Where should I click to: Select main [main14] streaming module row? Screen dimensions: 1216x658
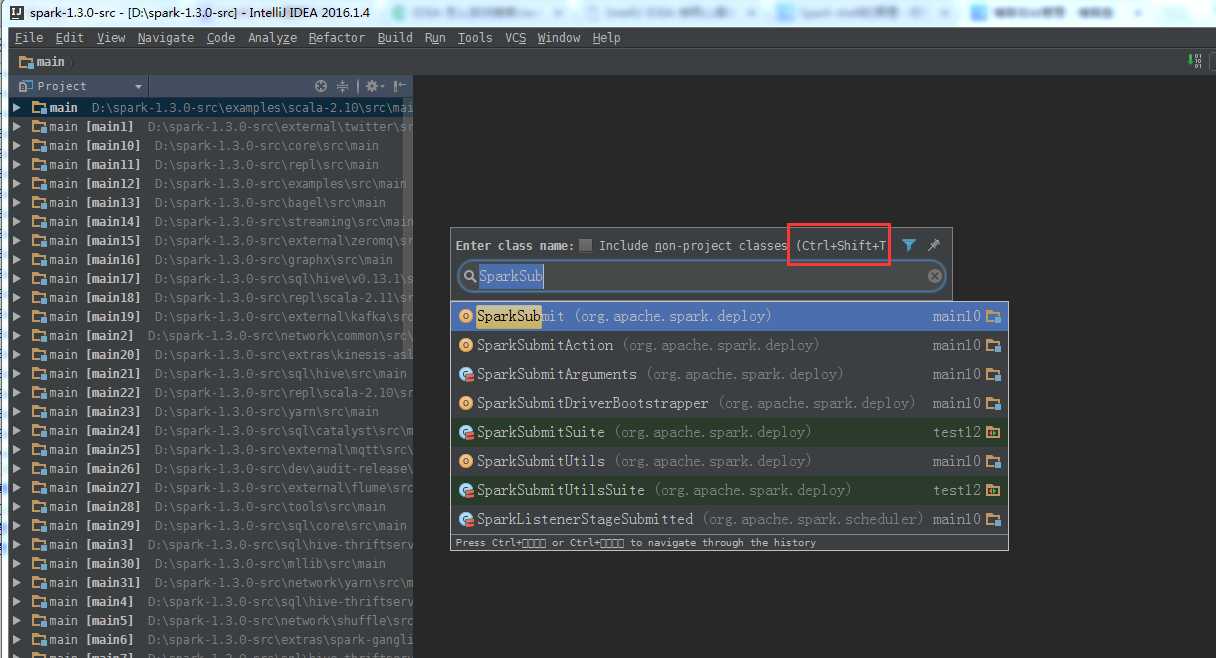[211, 221]
